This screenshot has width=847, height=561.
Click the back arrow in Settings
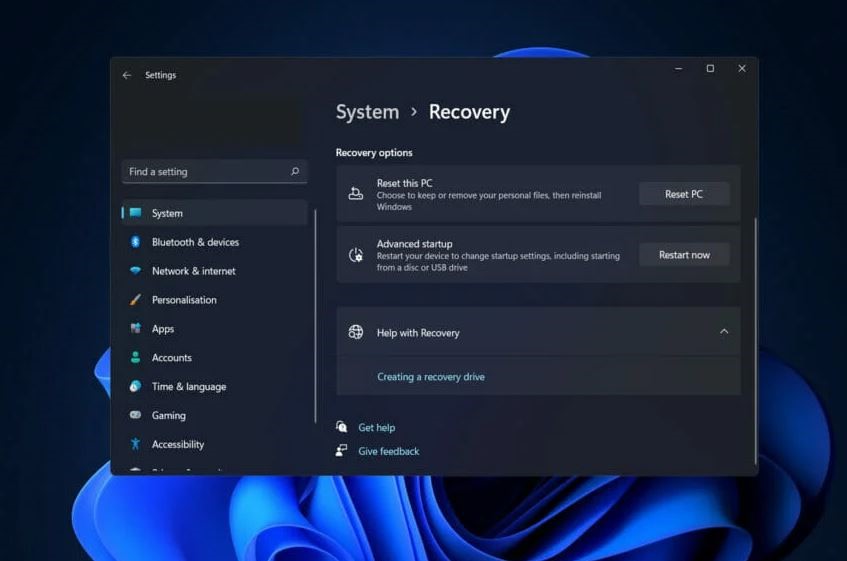pos(126,75)
